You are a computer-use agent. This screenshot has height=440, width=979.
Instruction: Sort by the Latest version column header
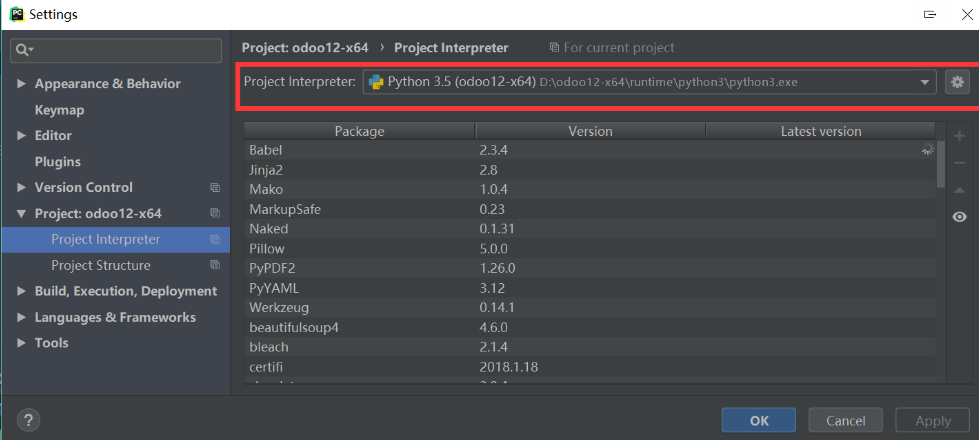820,131
